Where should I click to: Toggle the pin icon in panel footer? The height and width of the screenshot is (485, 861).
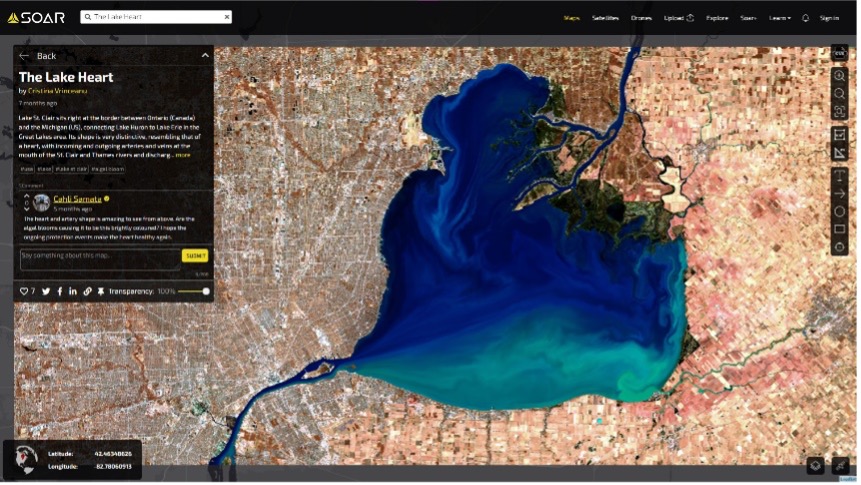[100, 291]
